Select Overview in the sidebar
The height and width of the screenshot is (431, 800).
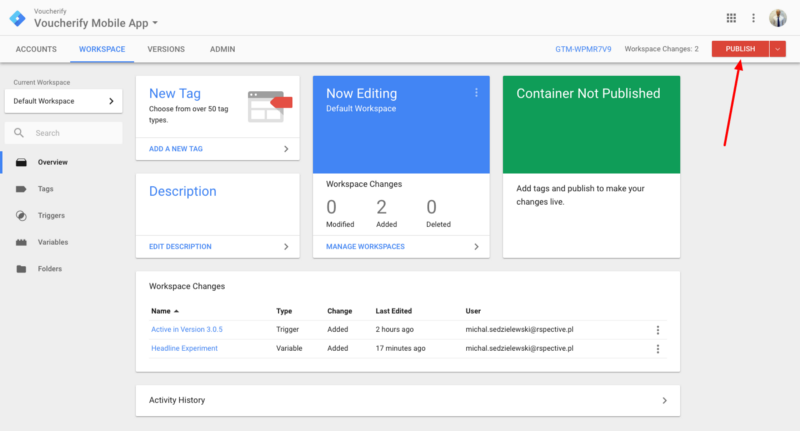click(x=53, y=162)
